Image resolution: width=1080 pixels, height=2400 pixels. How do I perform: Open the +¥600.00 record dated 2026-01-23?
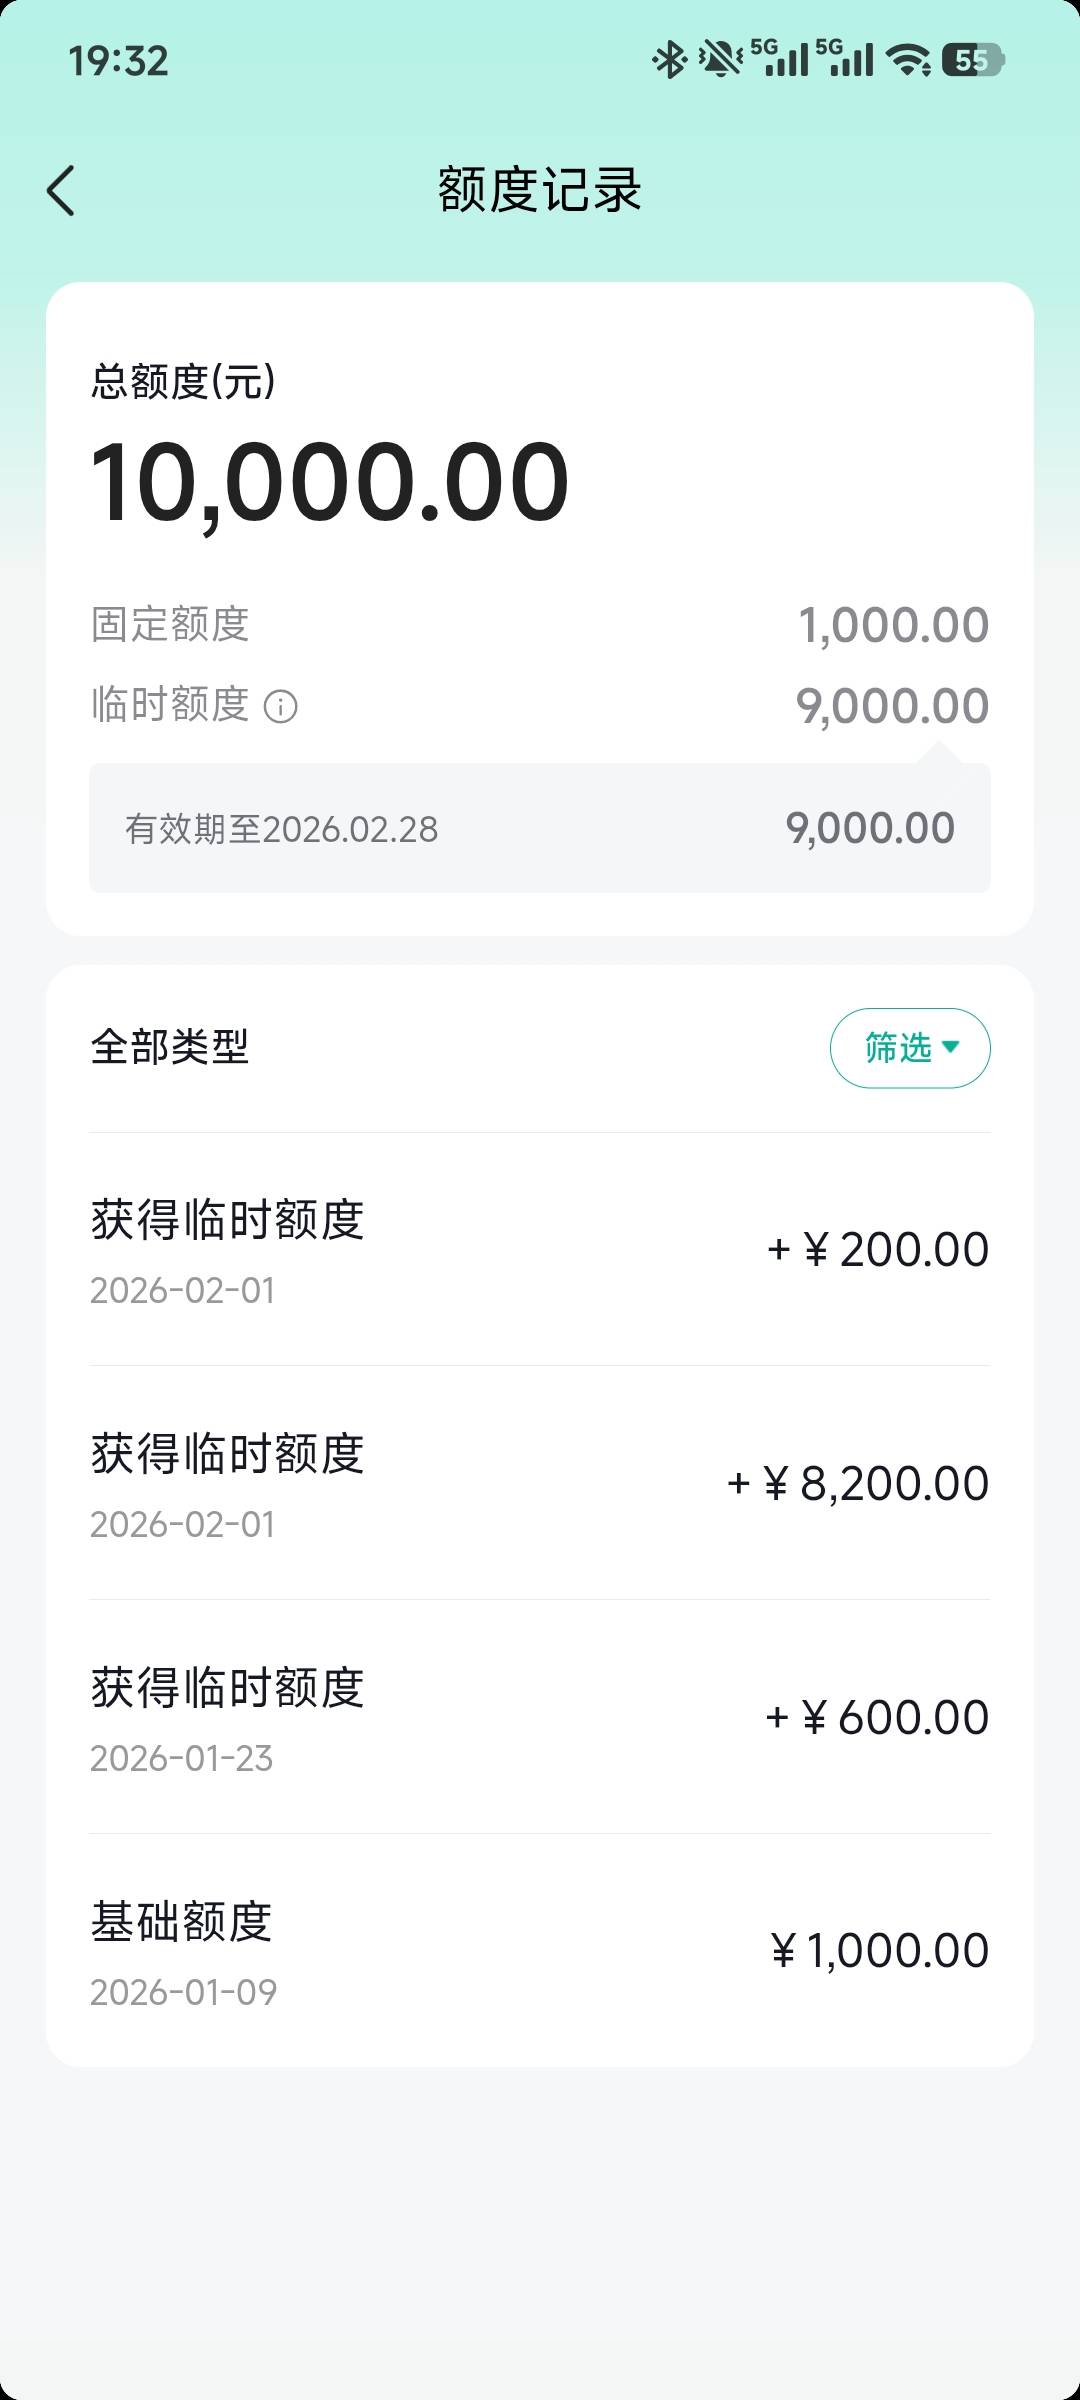540,1718
